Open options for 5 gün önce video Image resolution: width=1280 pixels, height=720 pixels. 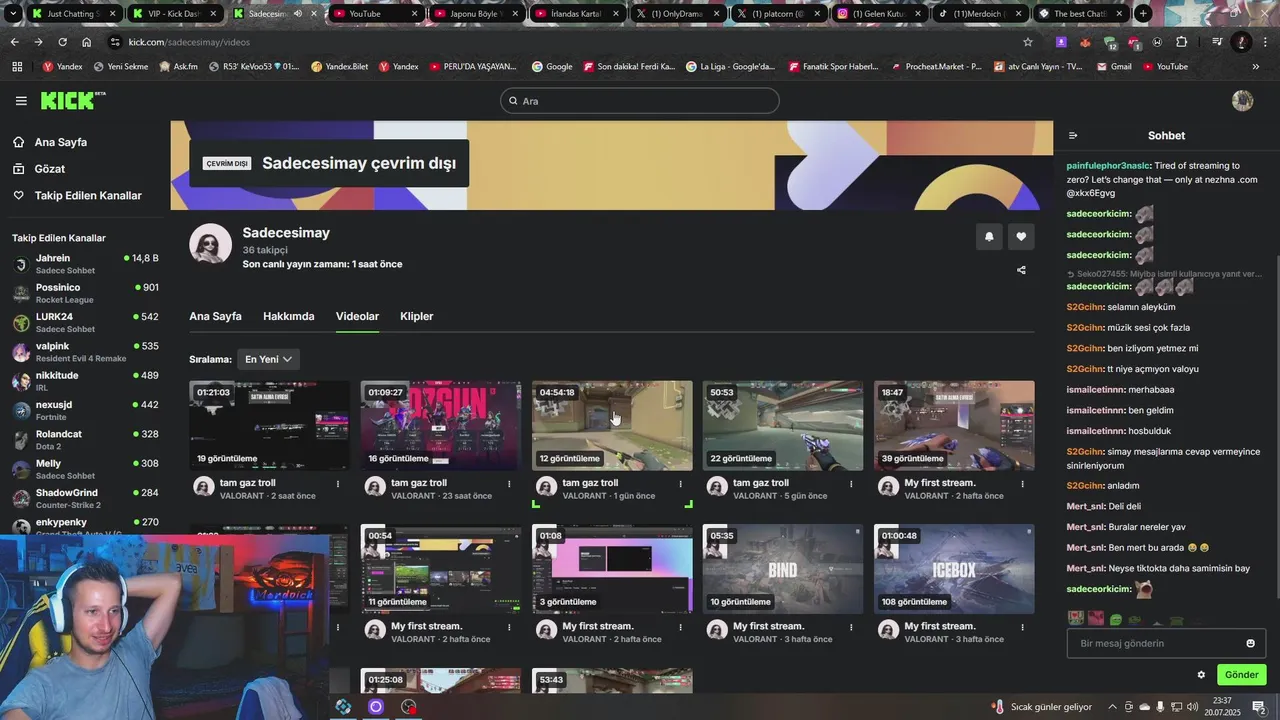[x=851, y=484]
